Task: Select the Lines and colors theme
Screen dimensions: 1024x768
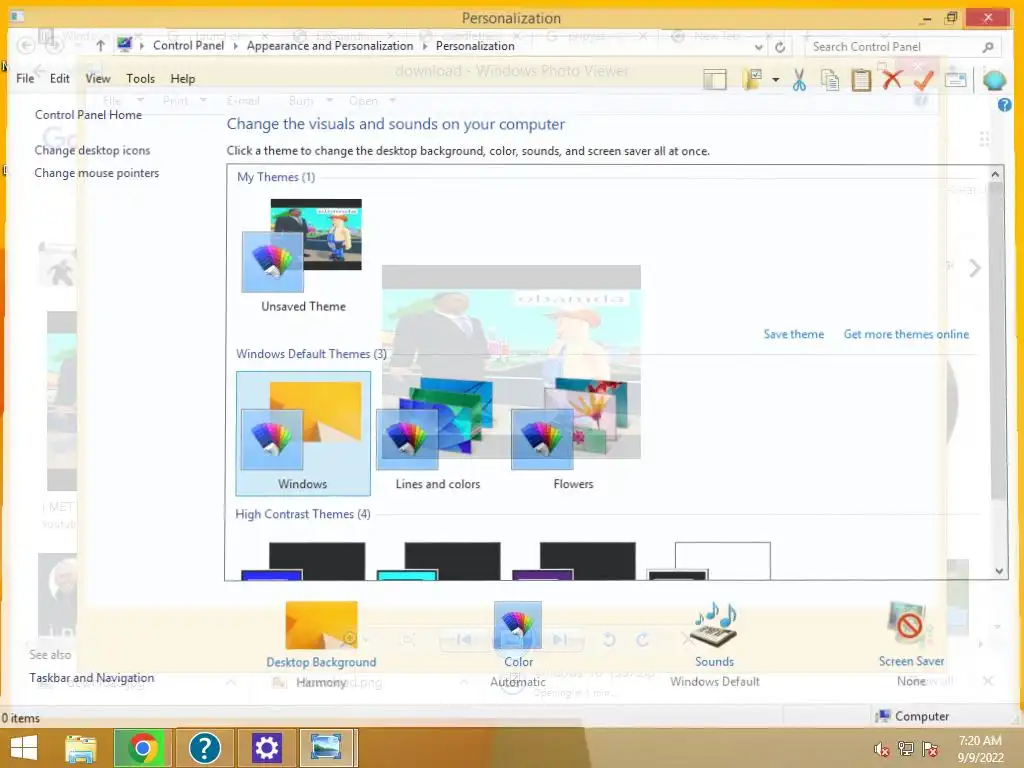Action: [x=438, y=433]
